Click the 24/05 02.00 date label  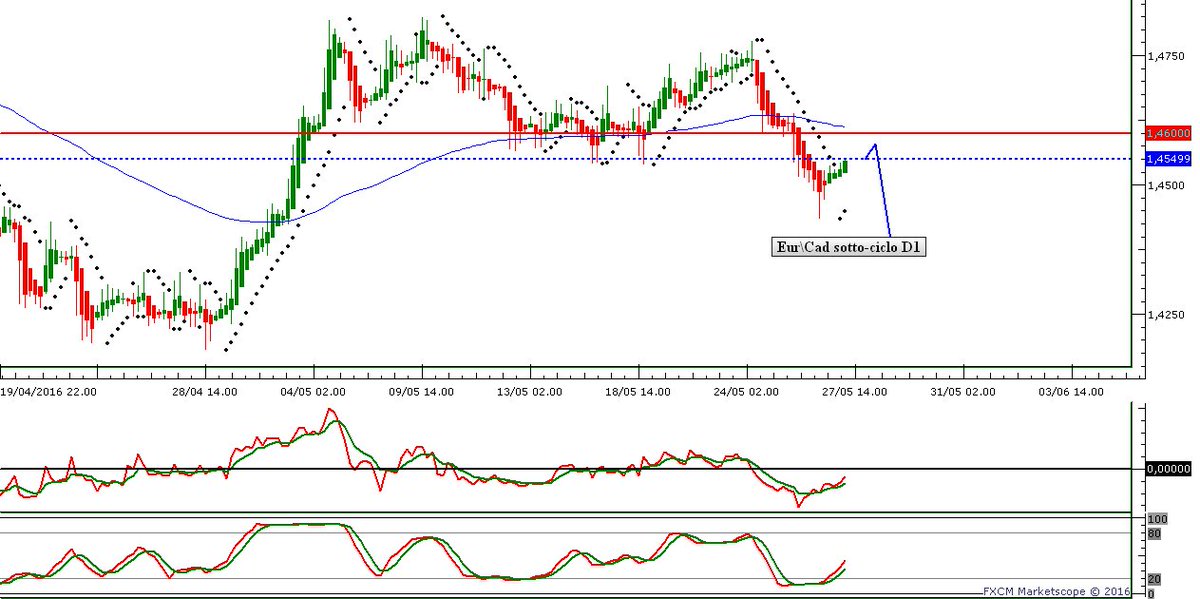pos(748,392)
